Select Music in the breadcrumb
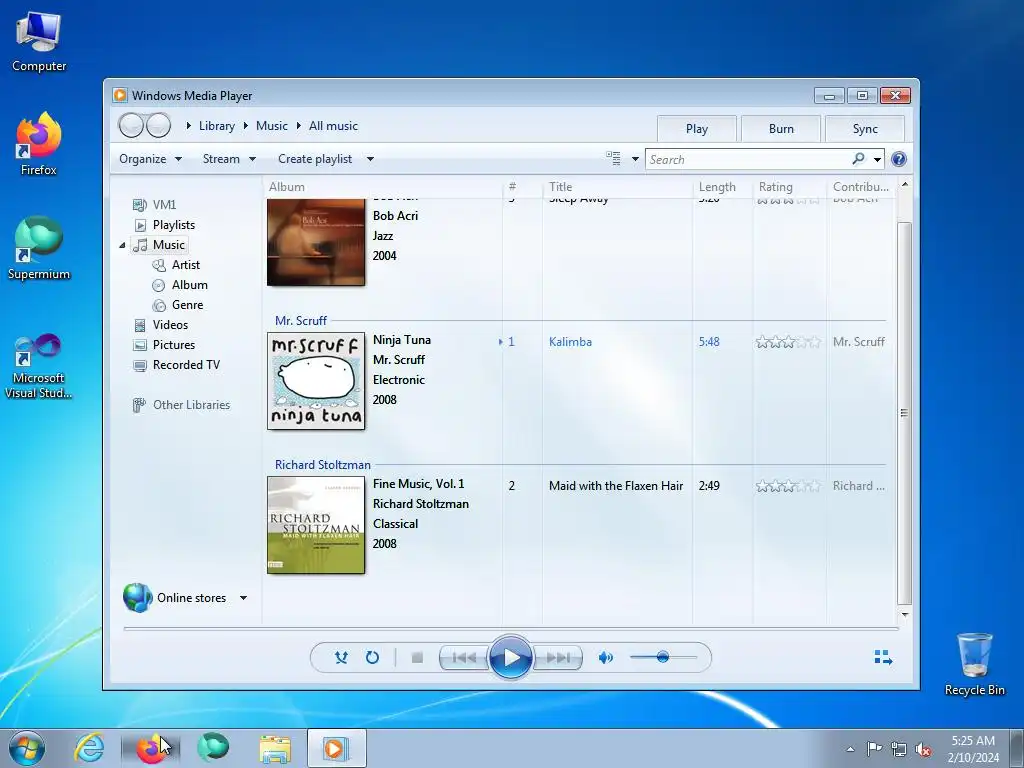1024x768 pixels. click(272, 126)
